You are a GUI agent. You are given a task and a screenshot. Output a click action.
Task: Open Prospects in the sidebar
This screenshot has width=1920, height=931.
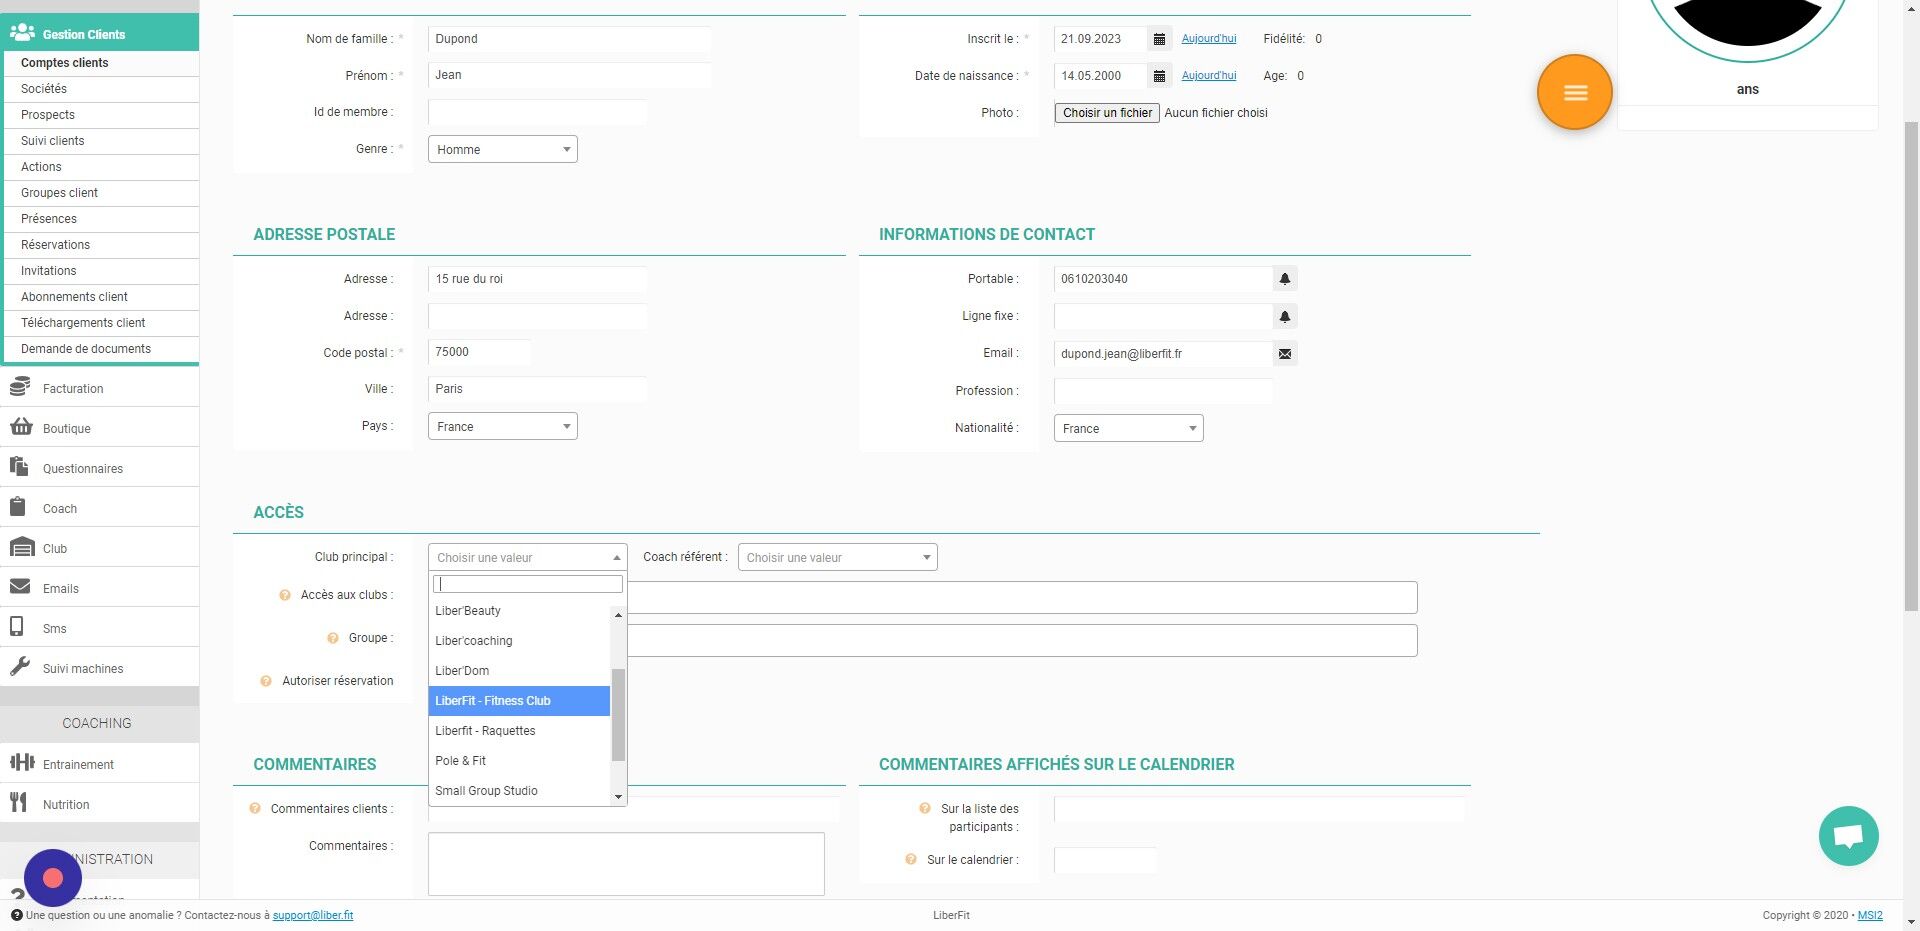[x=100, y=115]
